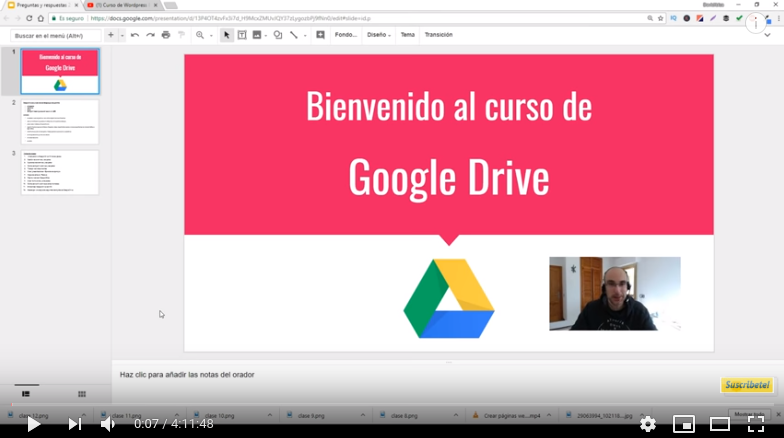
Task: Open the image insert dropdown arrow
Action: 266,36
